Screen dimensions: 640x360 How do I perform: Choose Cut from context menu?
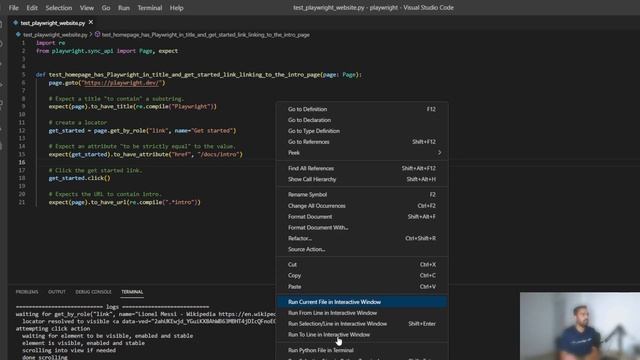[362, 264]
